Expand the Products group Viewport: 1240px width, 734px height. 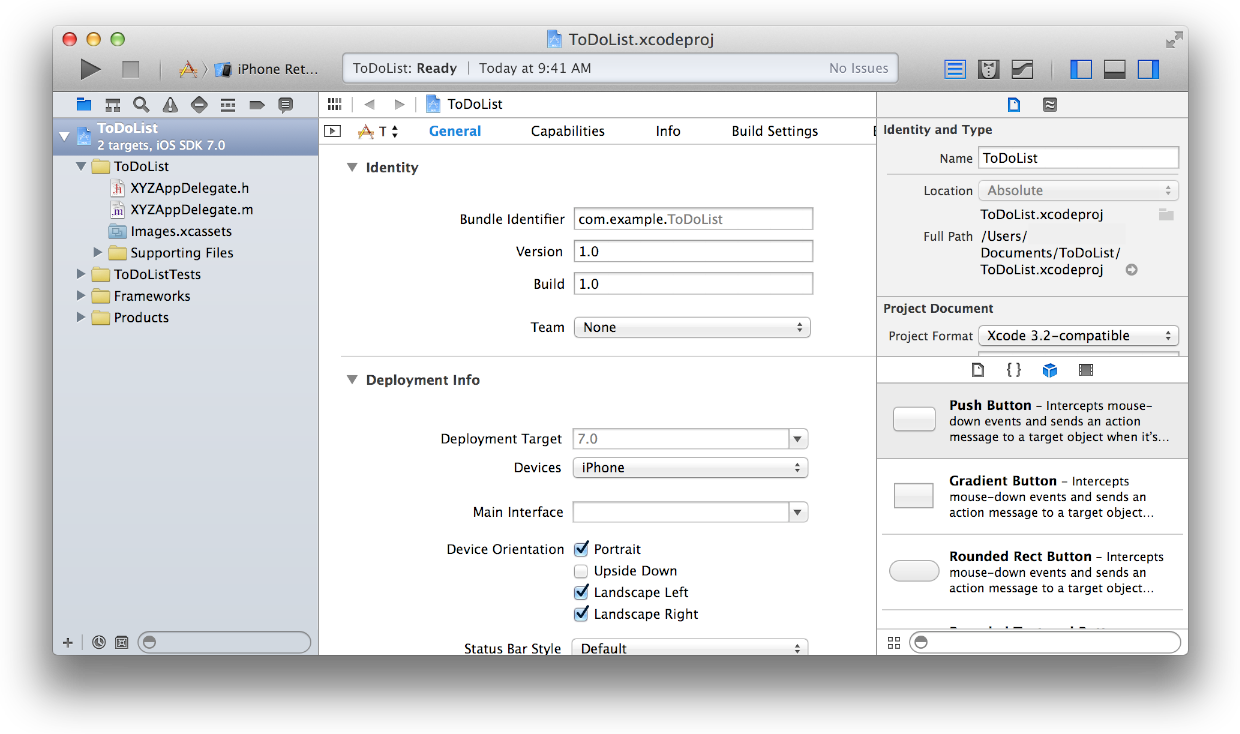click(x=81, y=318)
